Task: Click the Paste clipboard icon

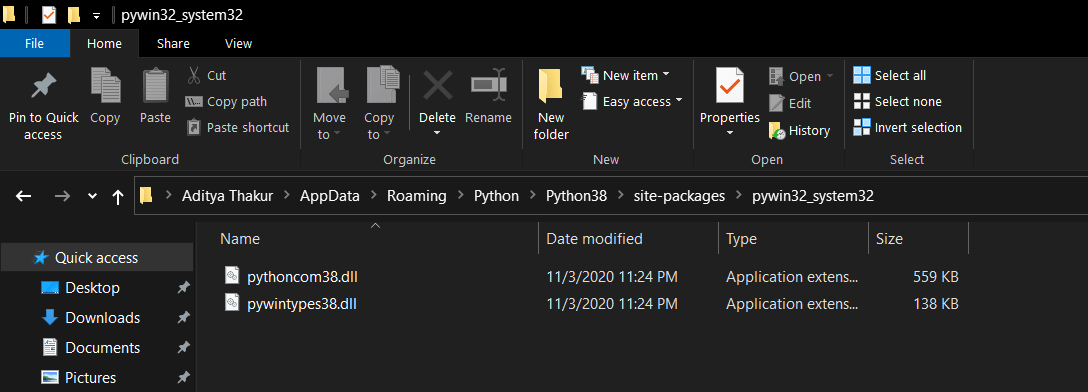Action: (x=155, y=85)
